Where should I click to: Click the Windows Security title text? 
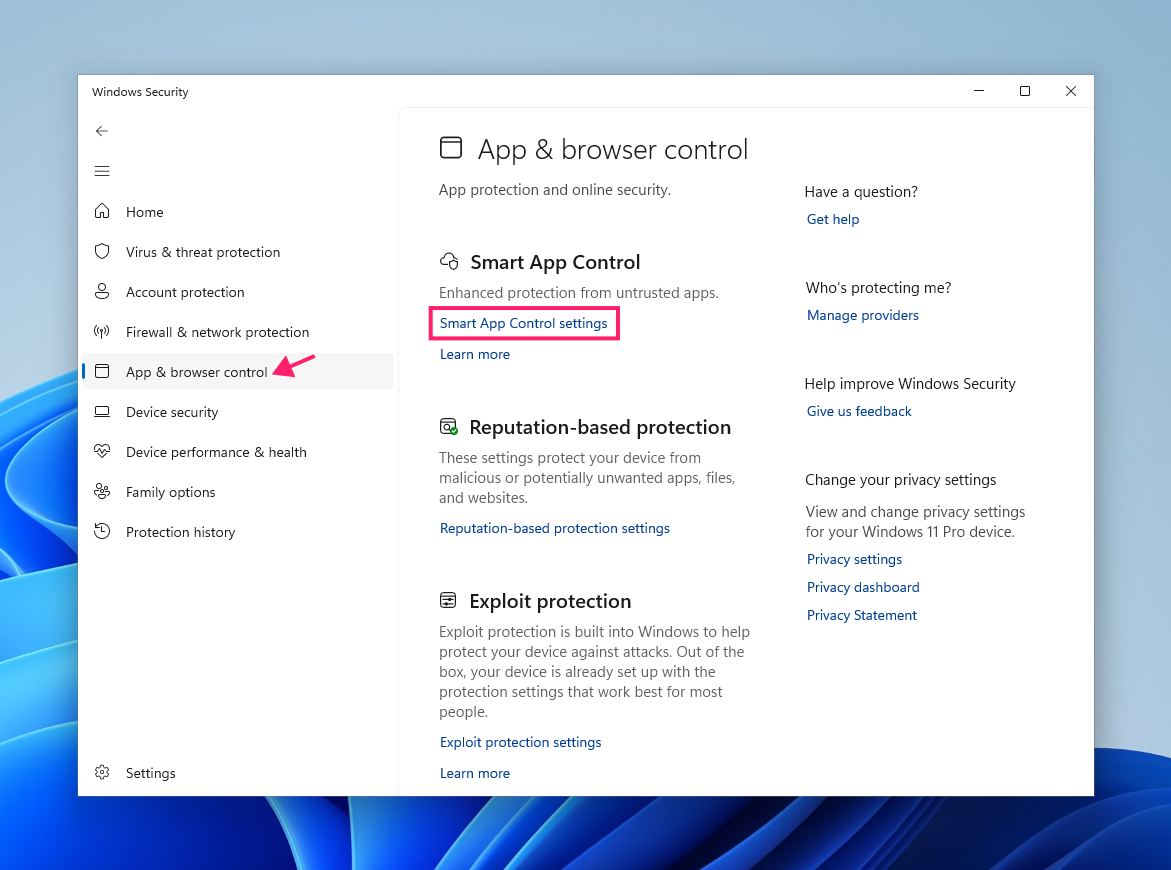(140, 92)
